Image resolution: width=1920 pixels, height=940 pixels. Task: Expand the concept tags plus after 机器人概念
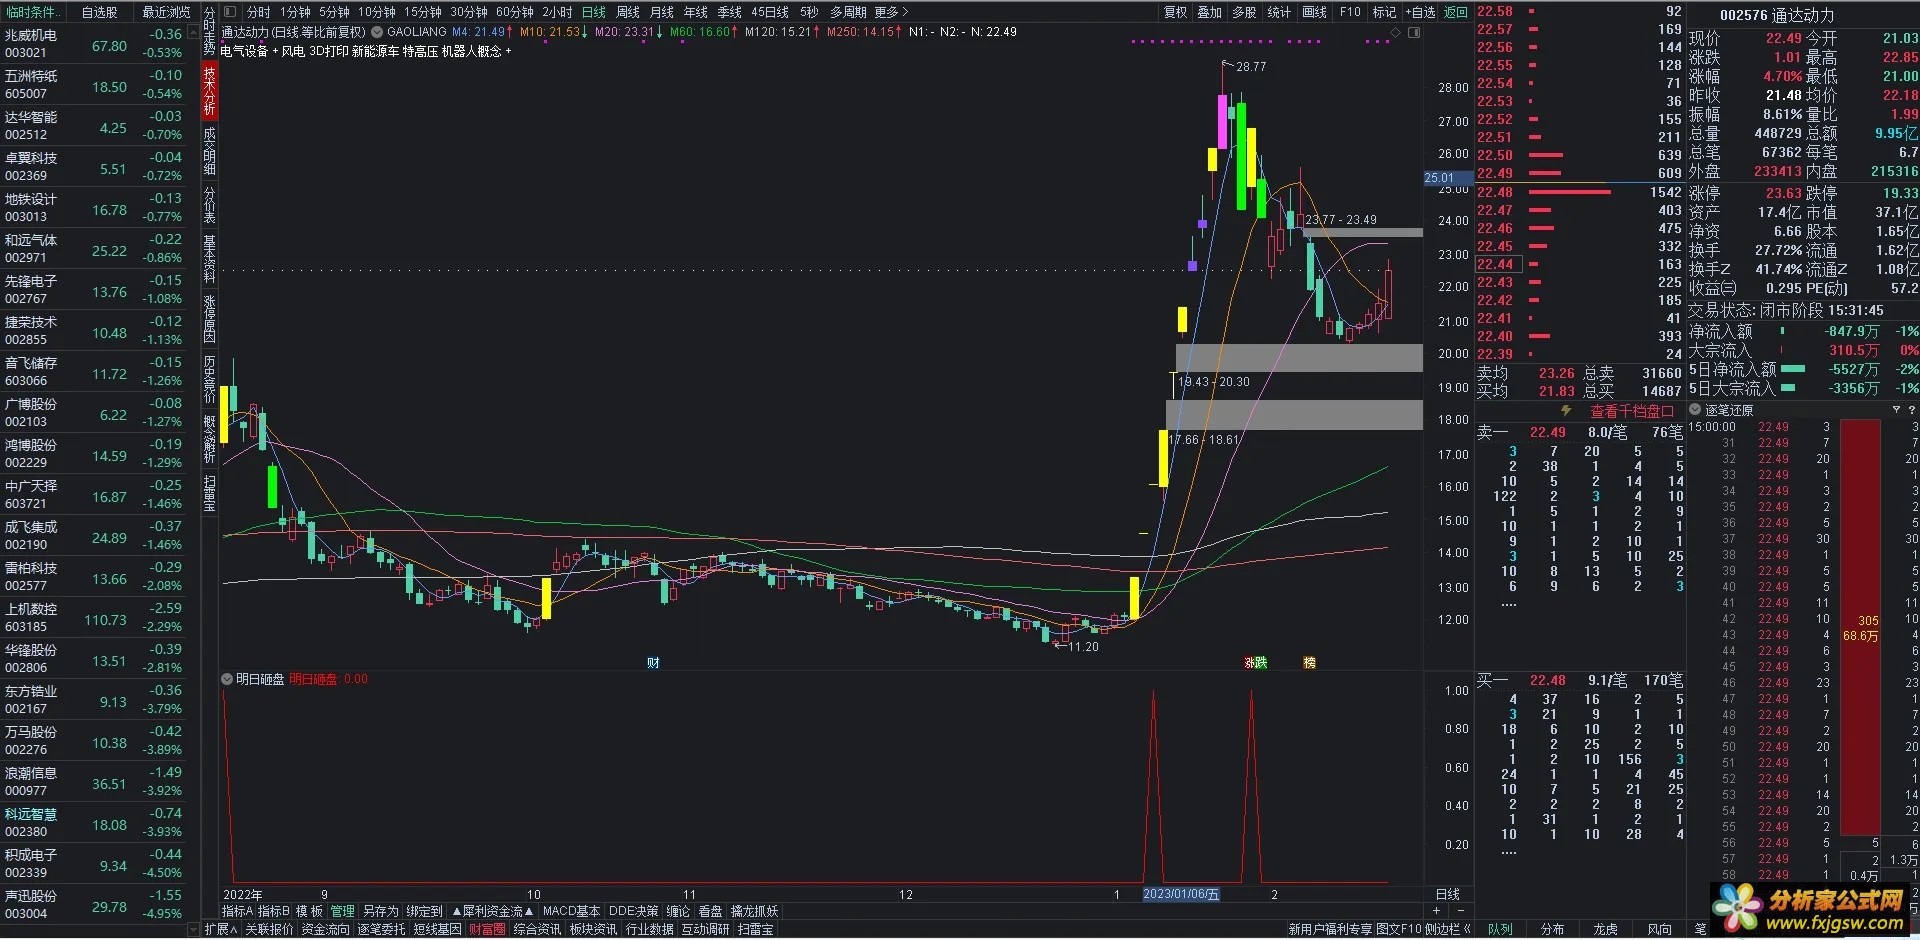(508, 51)
